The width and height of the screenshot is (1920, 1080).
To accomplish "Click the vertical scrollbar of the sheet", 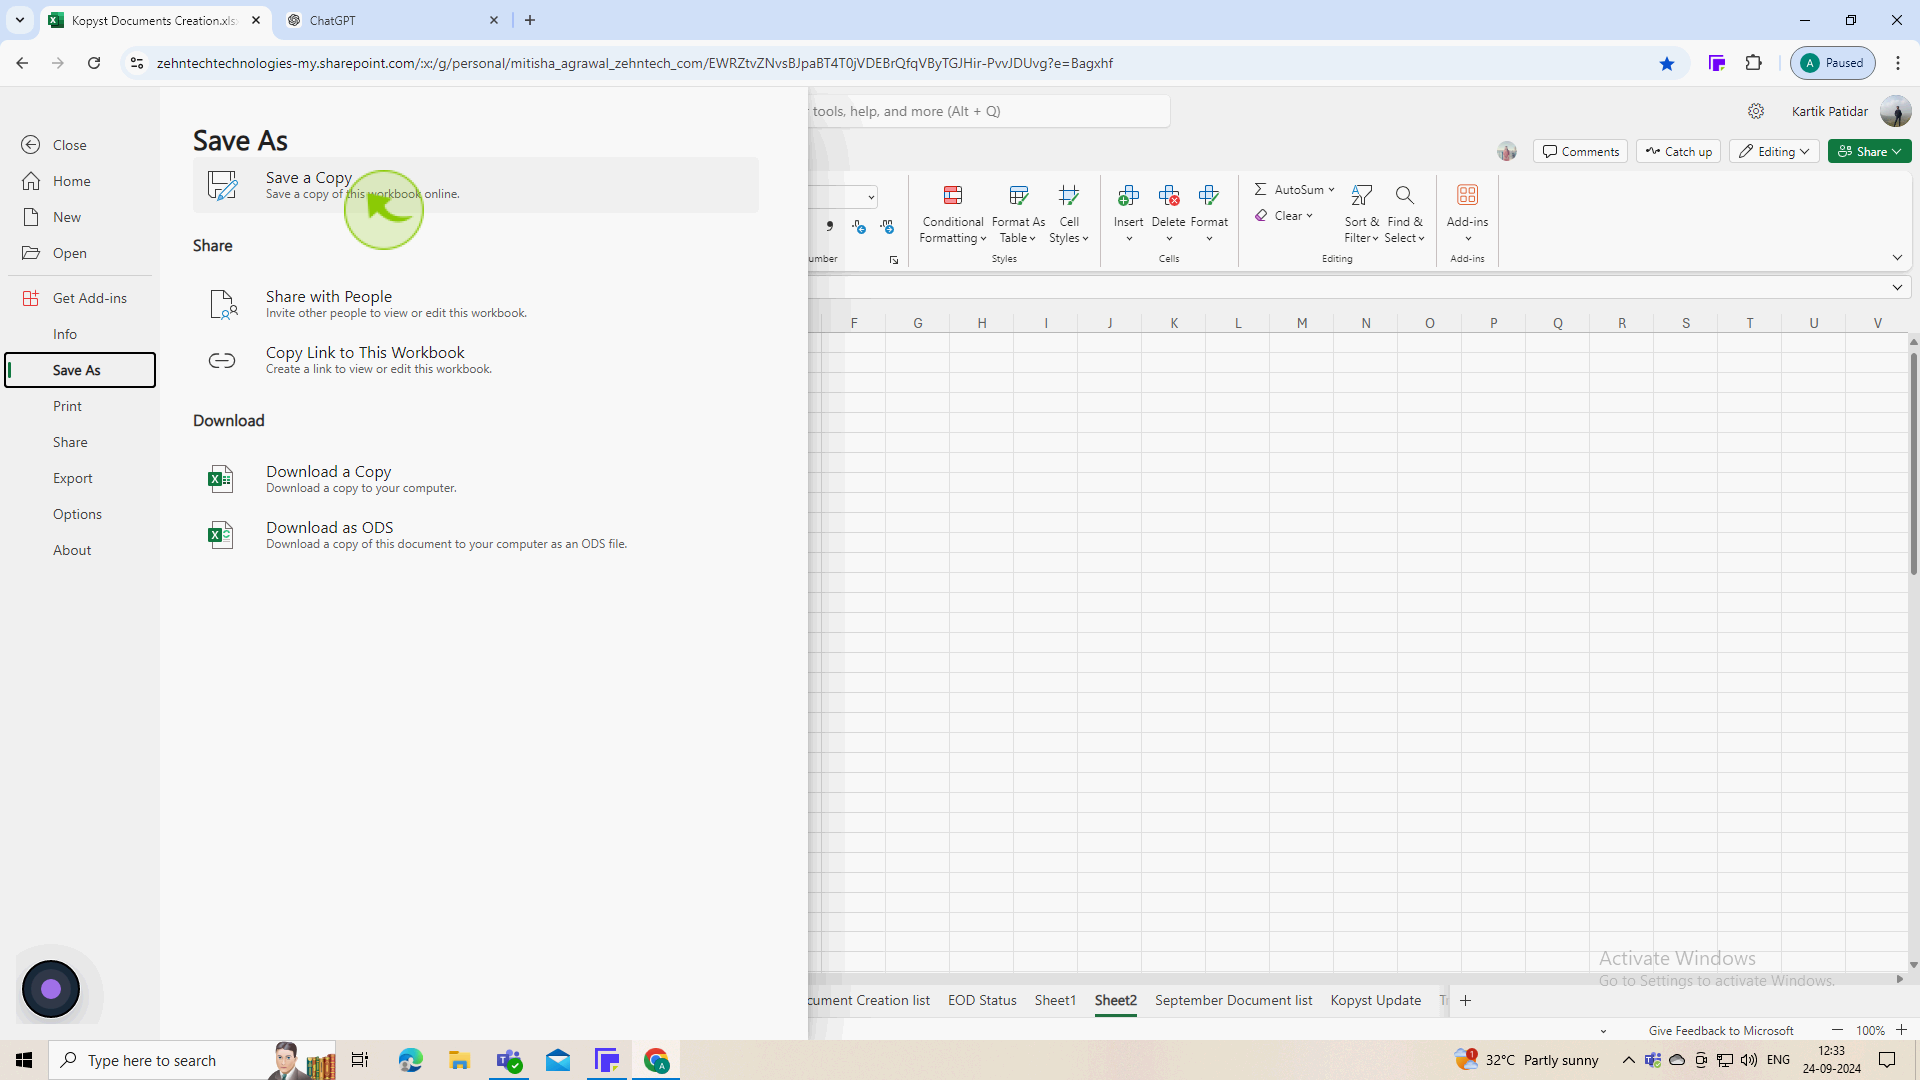I will coord(1913,462).
